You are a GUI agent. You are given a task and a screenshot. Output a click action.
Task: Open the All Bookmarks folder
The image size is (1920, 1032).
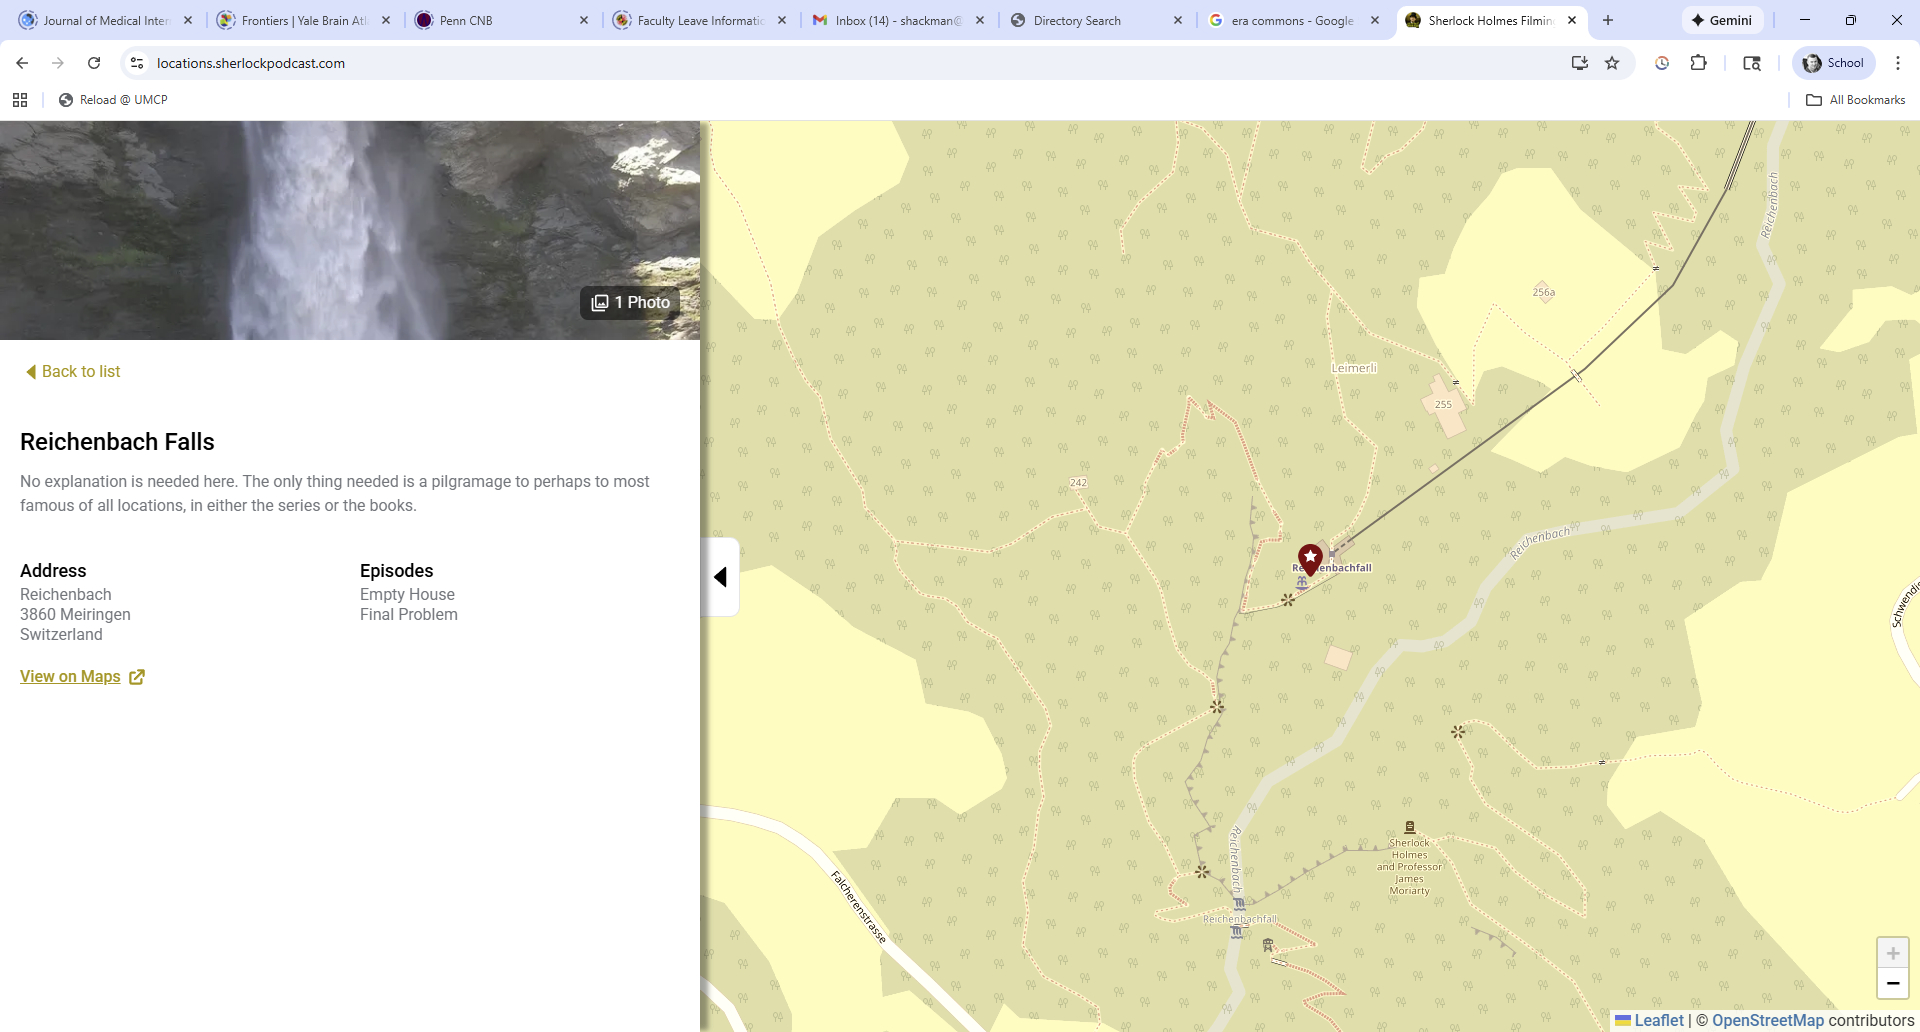tap(1855, 100)
